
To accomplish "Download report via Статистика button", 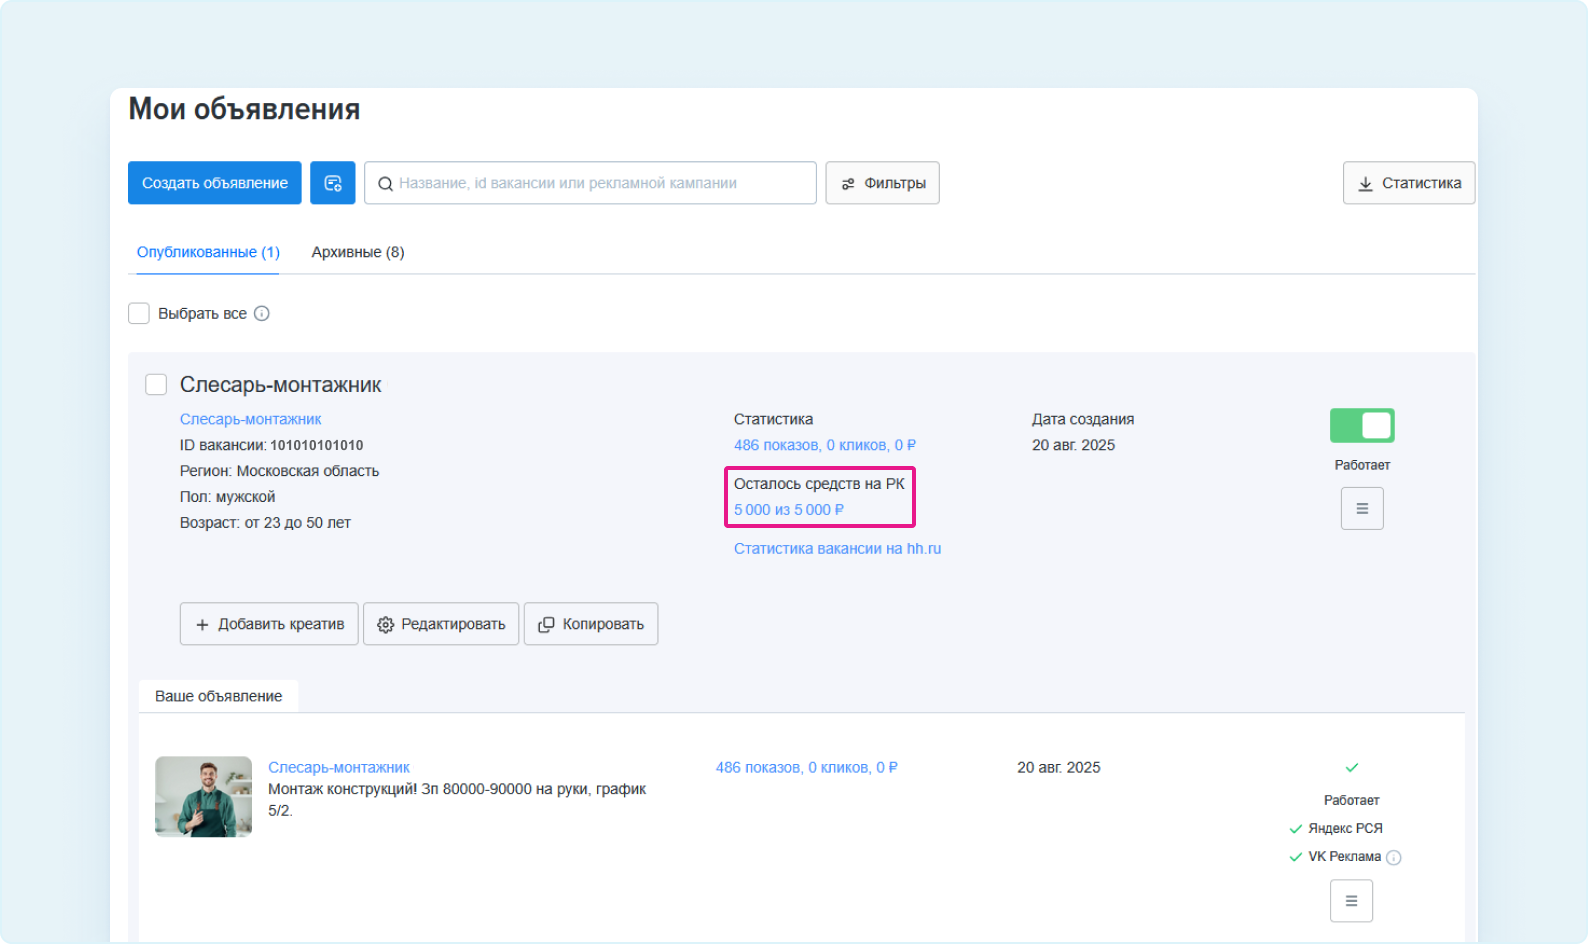I will pos(1408,183).
